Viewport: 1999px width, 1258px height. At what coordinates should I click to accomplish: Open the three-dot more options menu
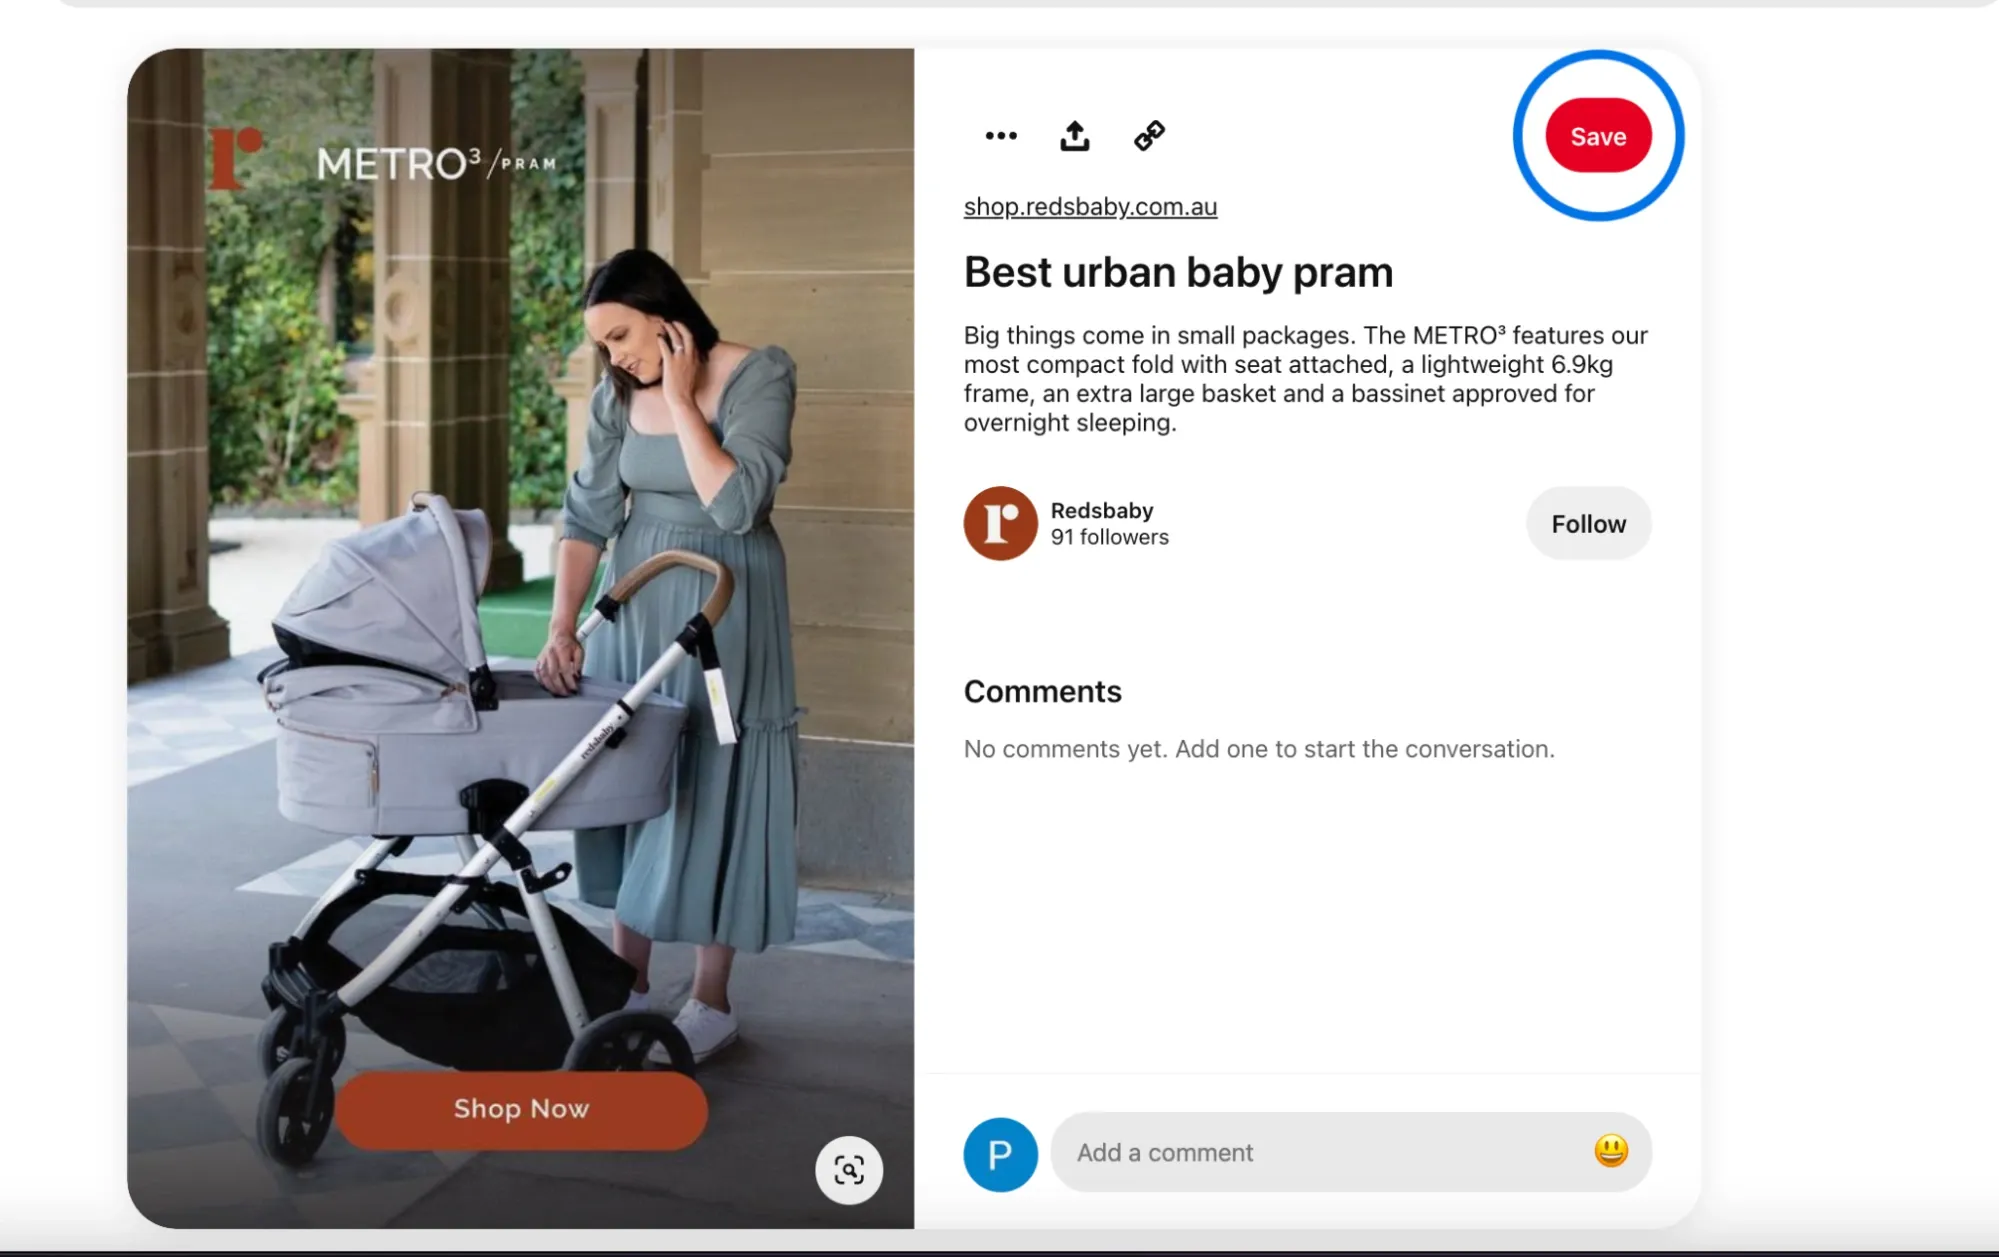[1000, 136]
